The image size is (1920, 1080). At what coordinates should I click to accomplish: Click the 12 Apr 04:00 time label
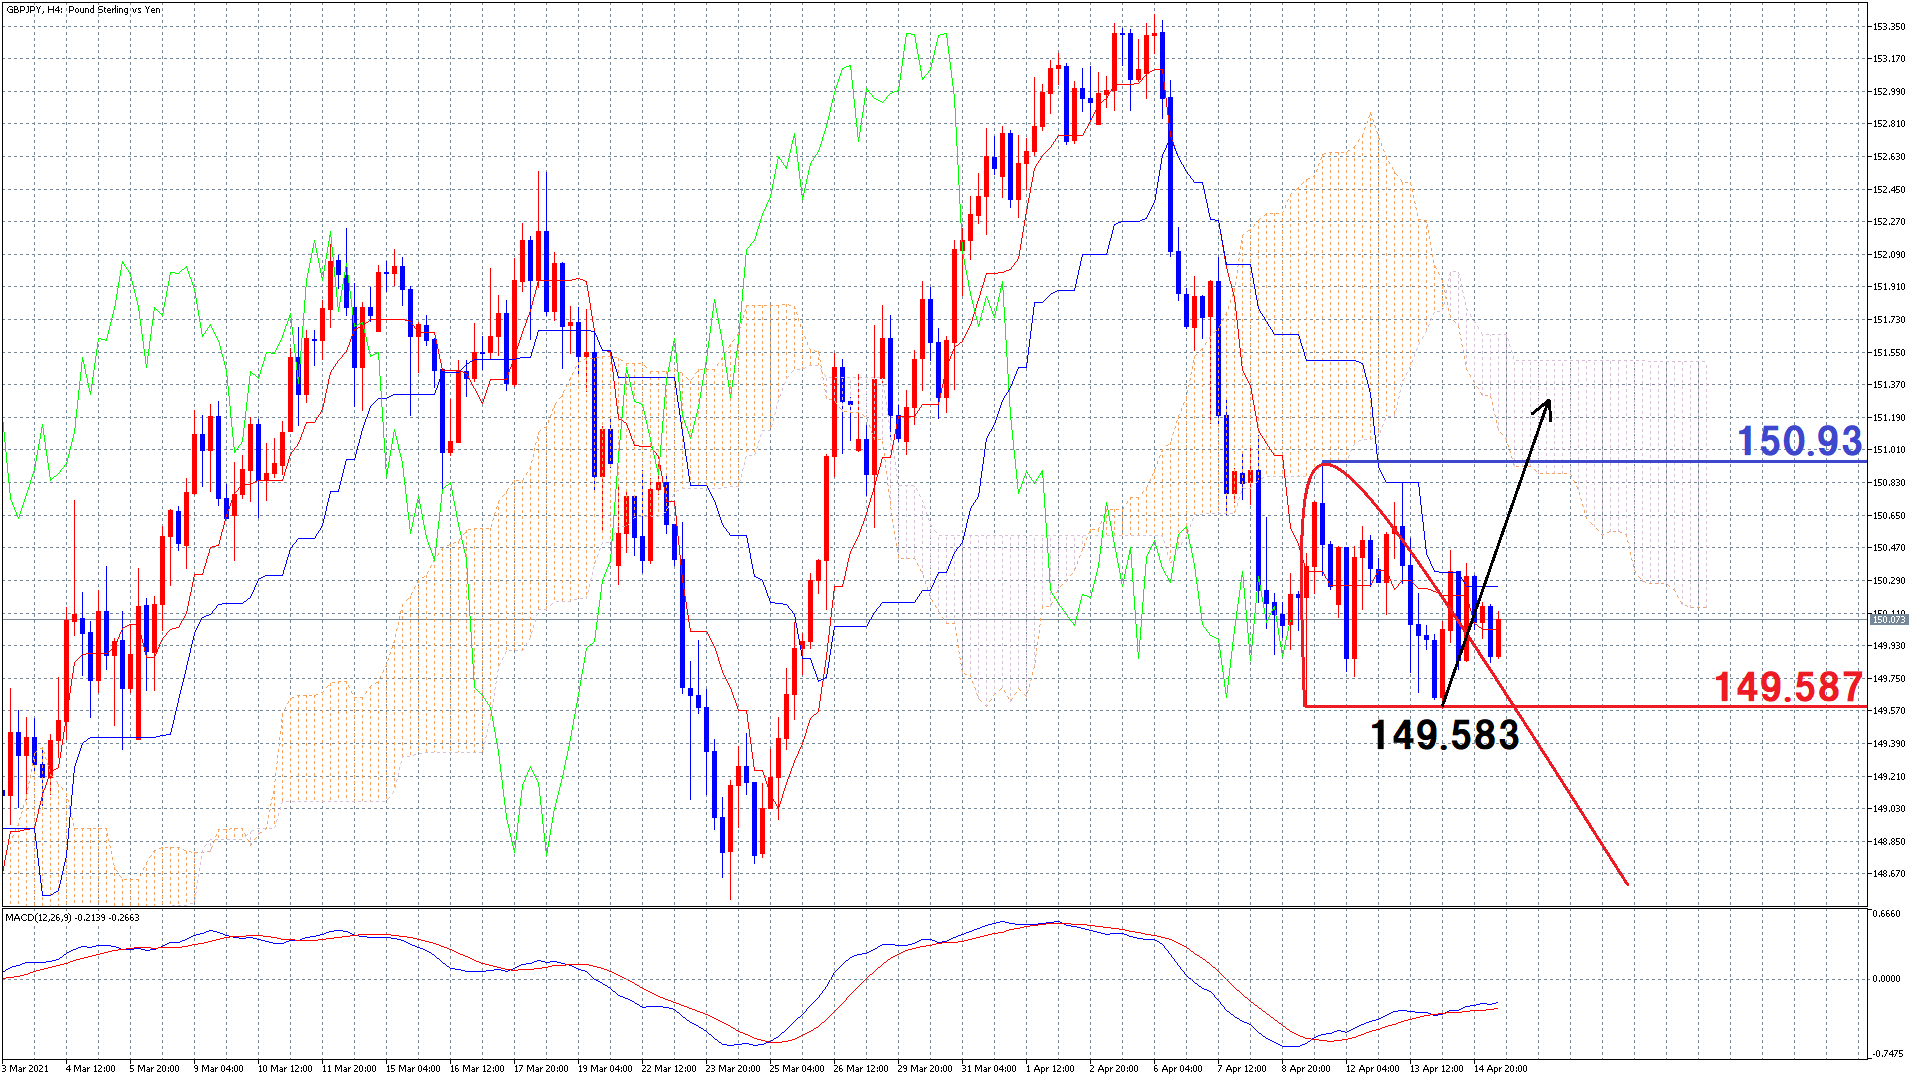coord(1372,1069)
